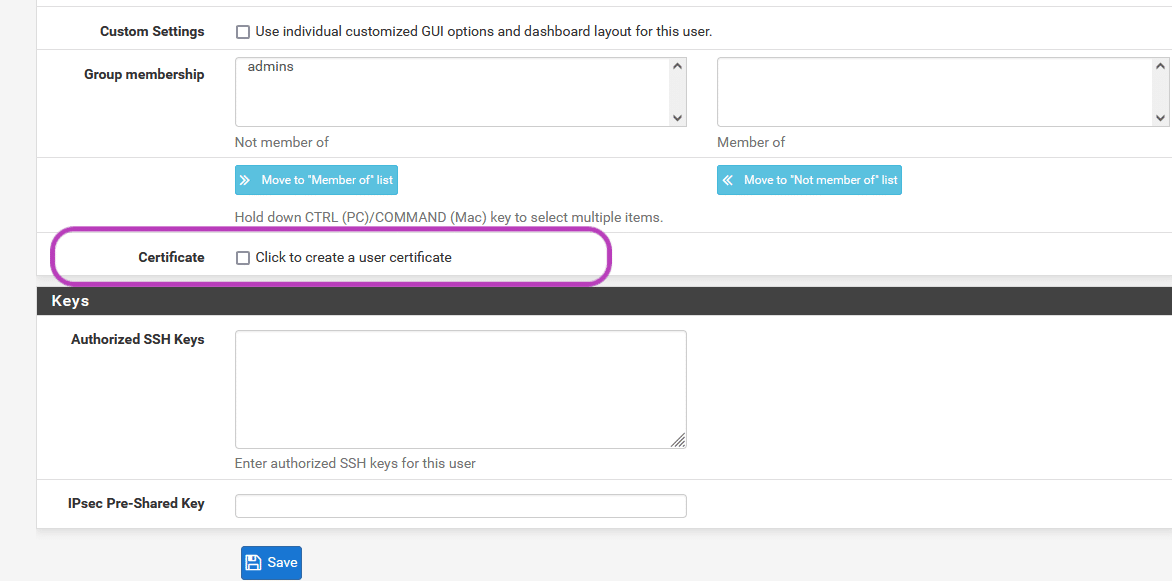Viewport: 1172px width, 581px height.
Task: Click the Certificate row label
Action: (171, 257)
